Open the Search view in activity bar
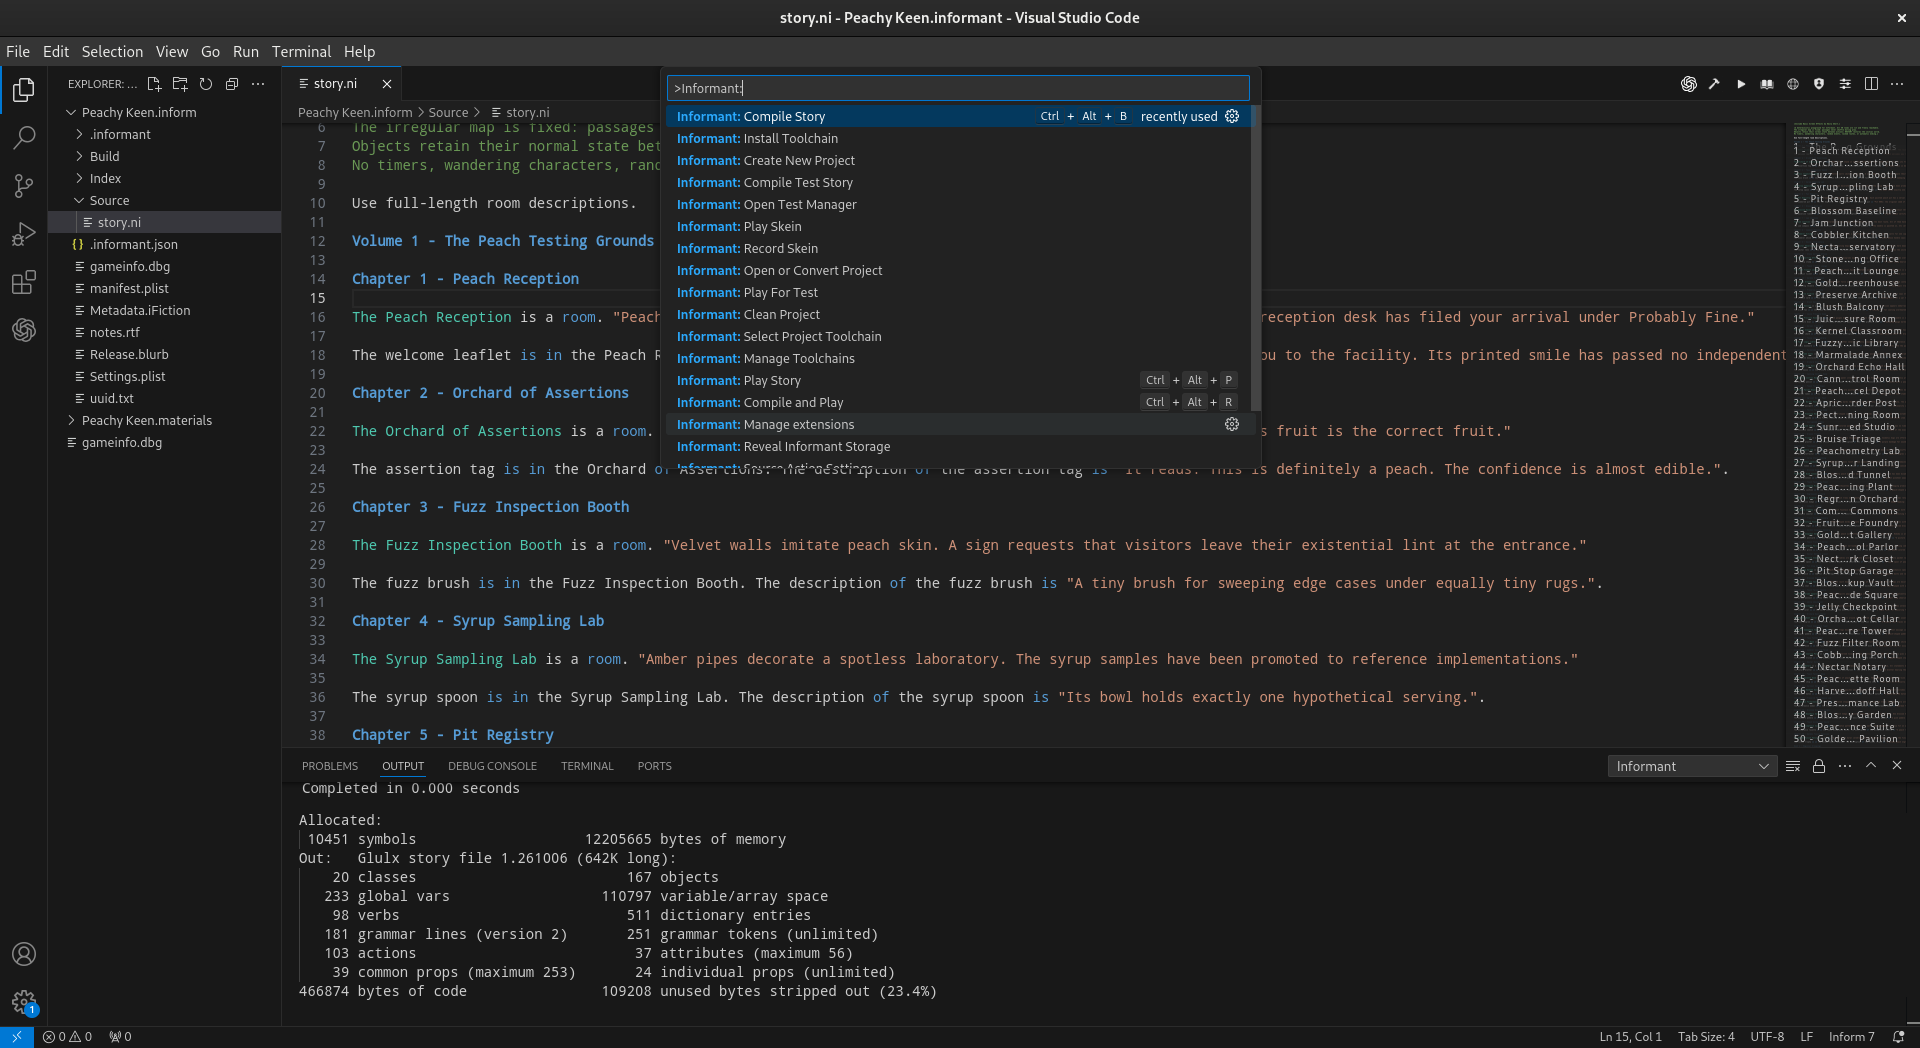1920x1048 pixels. click(24, 137)
